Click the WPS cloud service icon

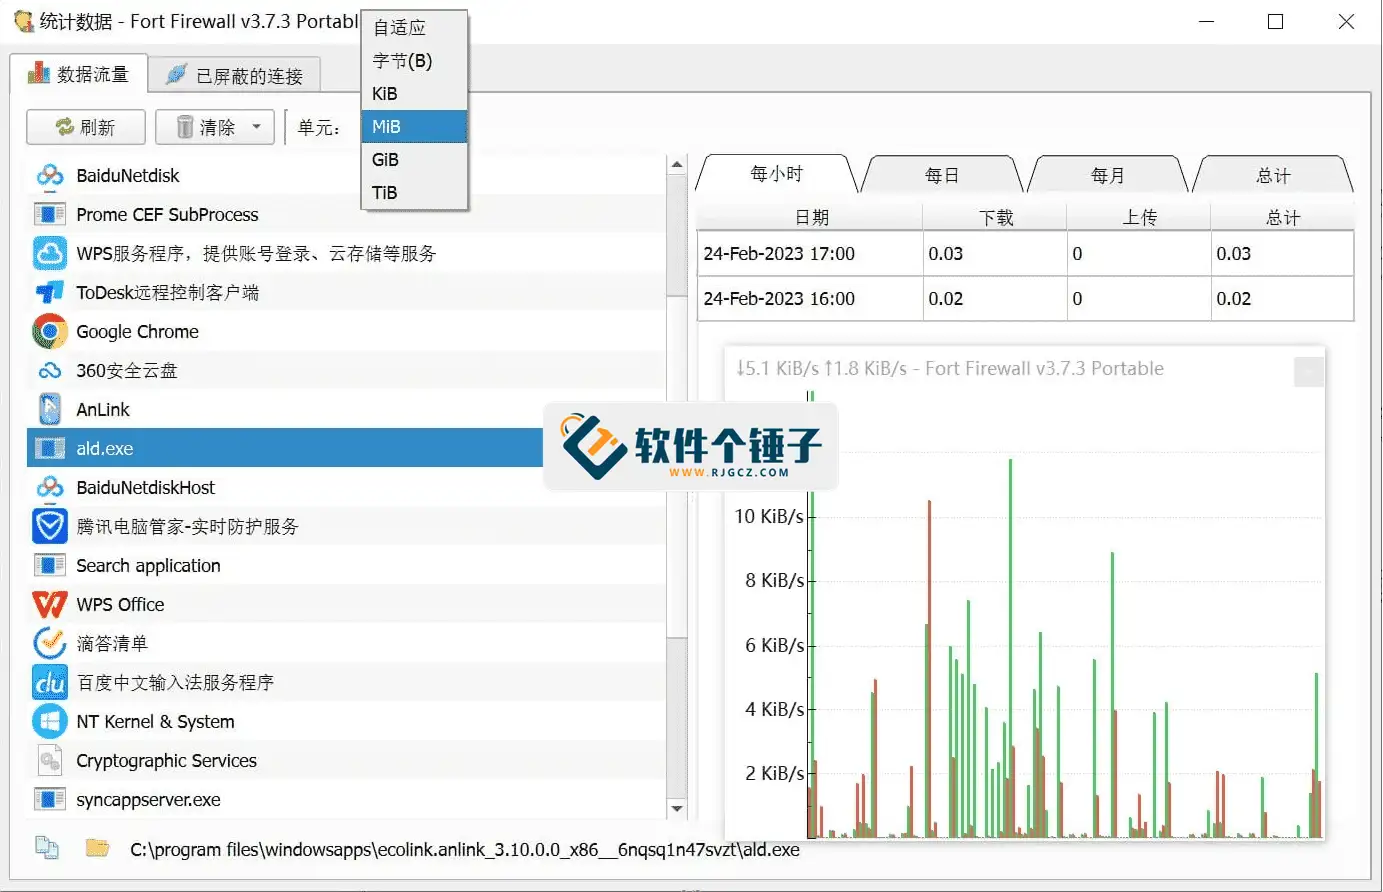tap(50, 253)
